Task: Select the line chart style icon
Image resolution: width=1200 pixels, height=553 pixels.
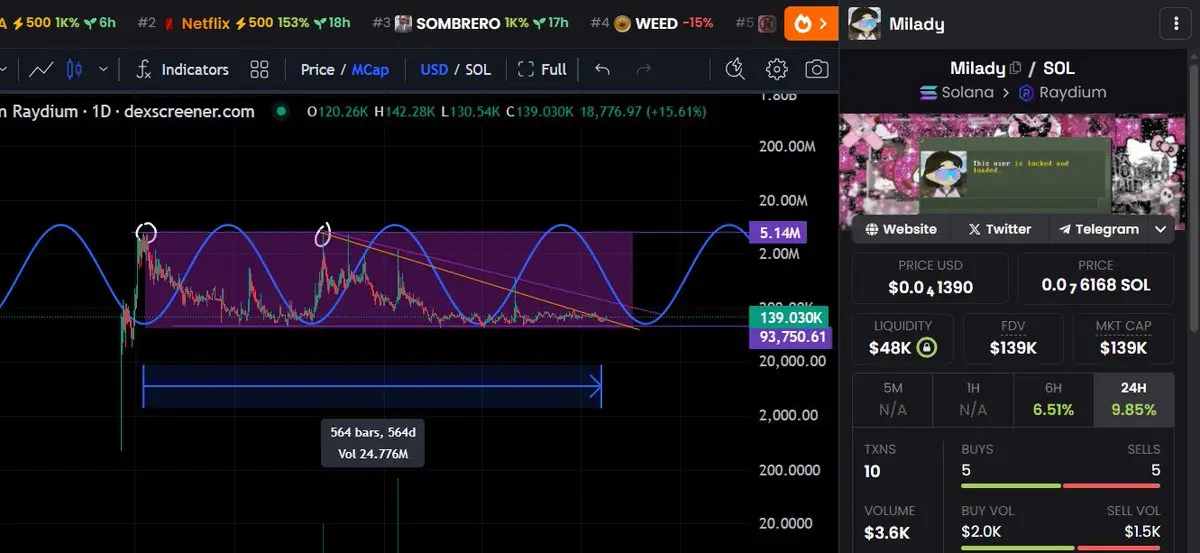Action: coord(42,69)
